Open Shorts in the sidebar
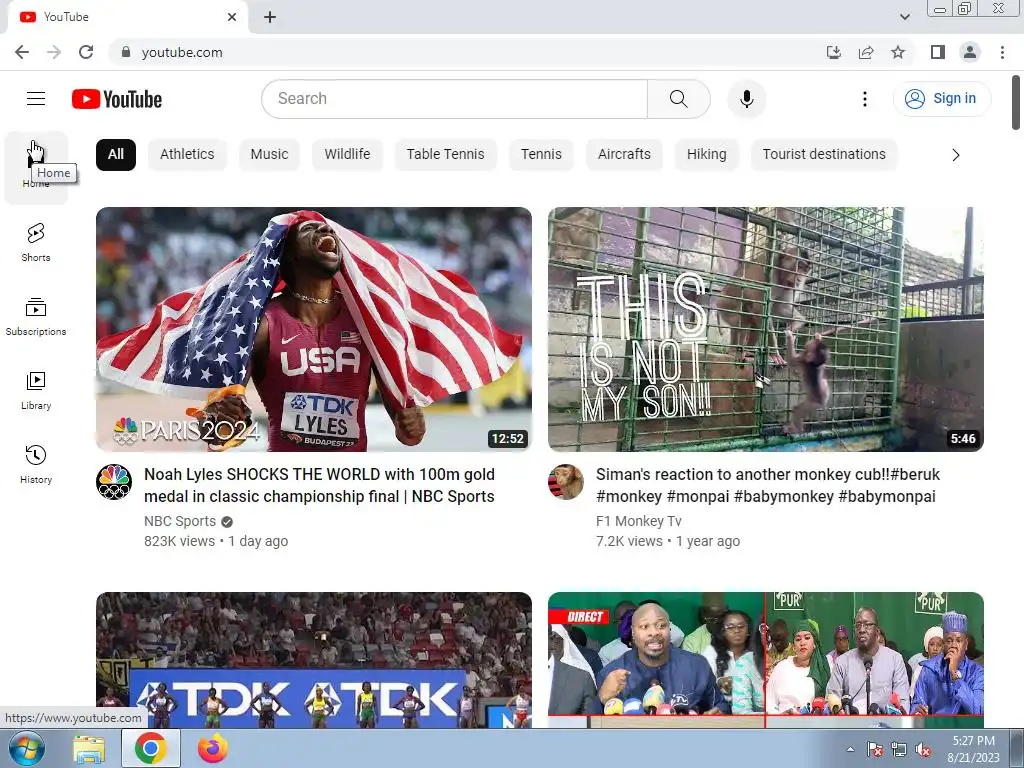Image resolution: width=1024 pixels, height=768 pixels. point(36,242)
